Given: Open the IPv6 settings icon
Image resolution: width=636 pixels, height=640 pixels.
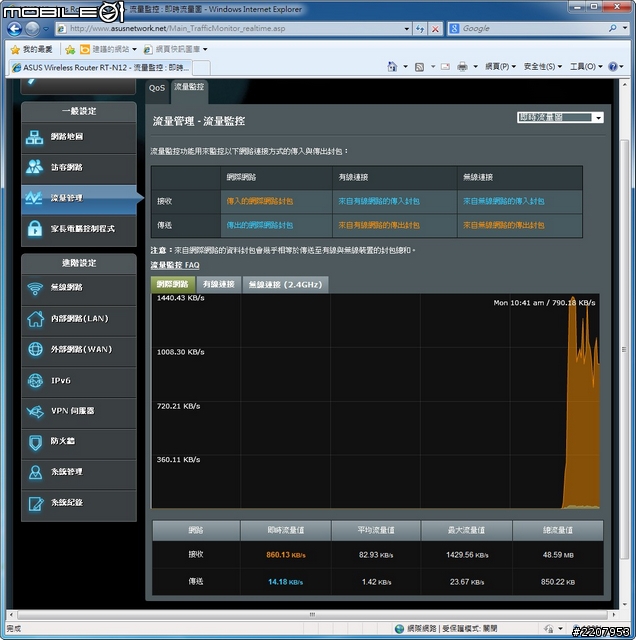Looking at the screenshot, I should [x=35, y=381].
